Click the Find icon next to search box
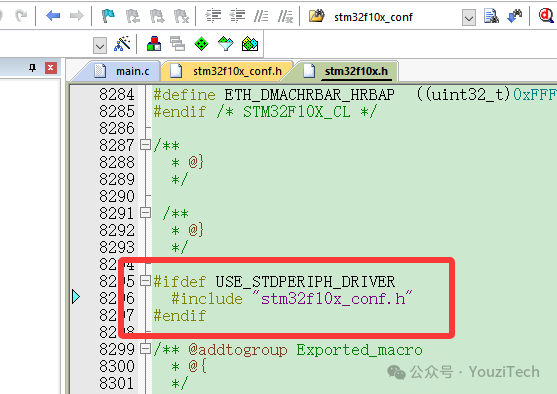The height and width of the screenshot is (394, 557). (x=491, y=16)
